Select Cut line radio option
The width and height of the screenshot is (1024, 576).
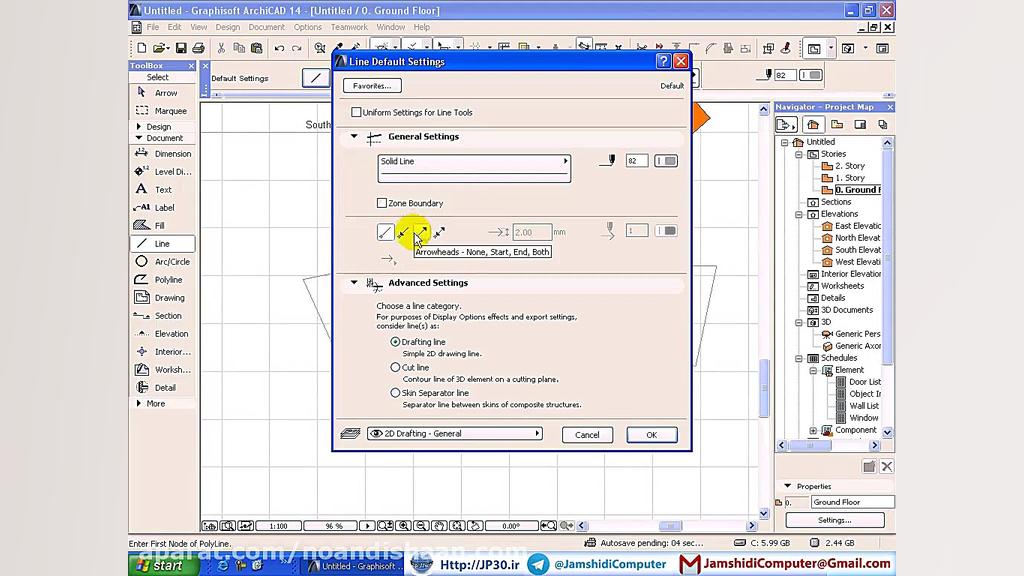click(395, 367)
